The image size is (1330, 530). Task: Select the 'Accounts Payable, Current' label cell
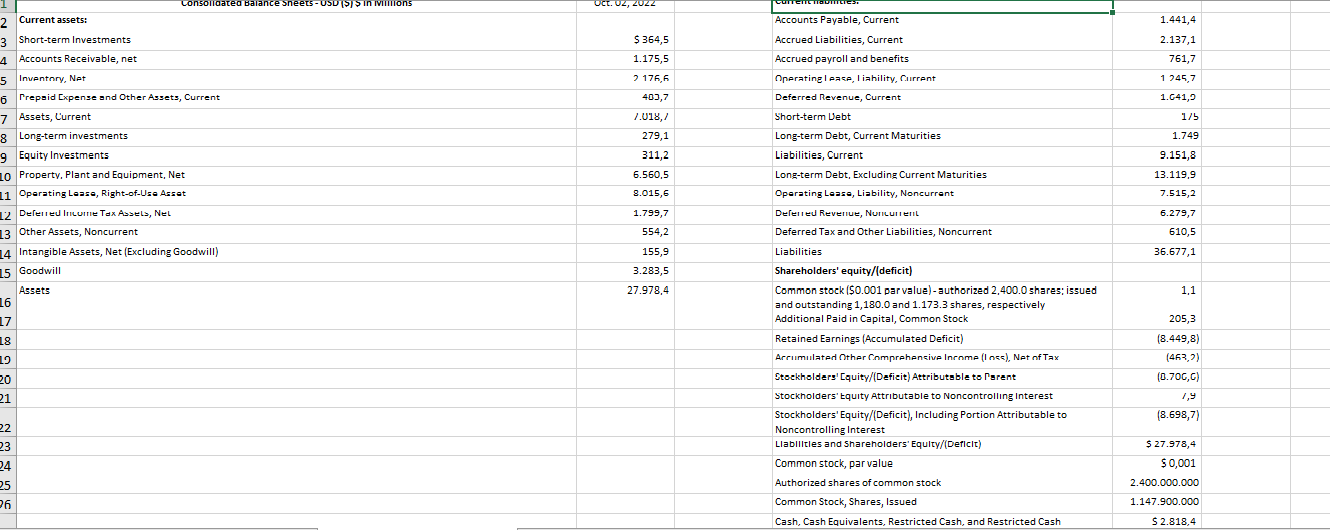[942, 20]
